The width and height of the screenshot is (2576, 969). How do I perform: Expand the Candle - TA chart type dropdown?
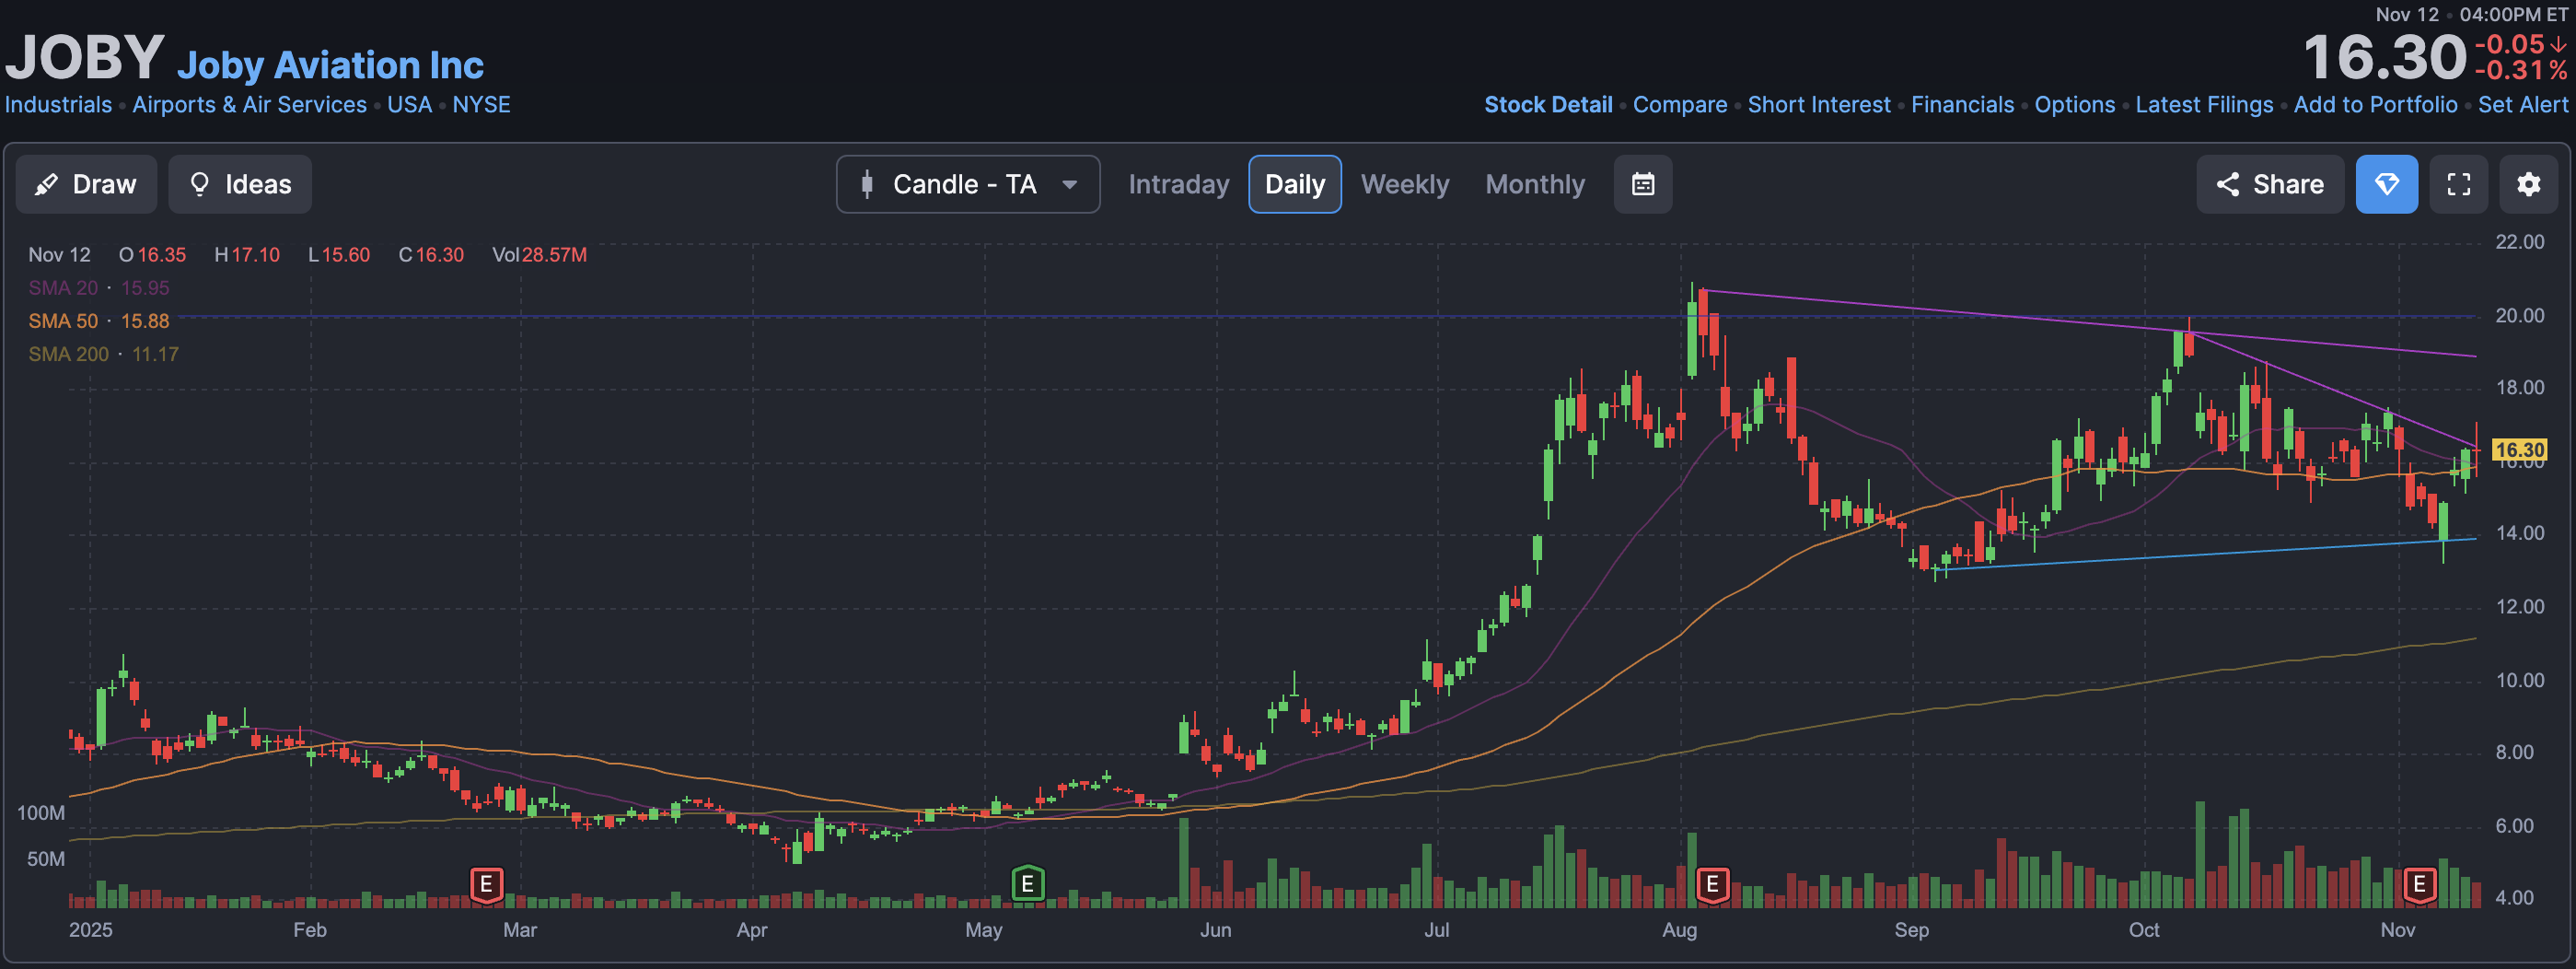(x=968, y=184)
